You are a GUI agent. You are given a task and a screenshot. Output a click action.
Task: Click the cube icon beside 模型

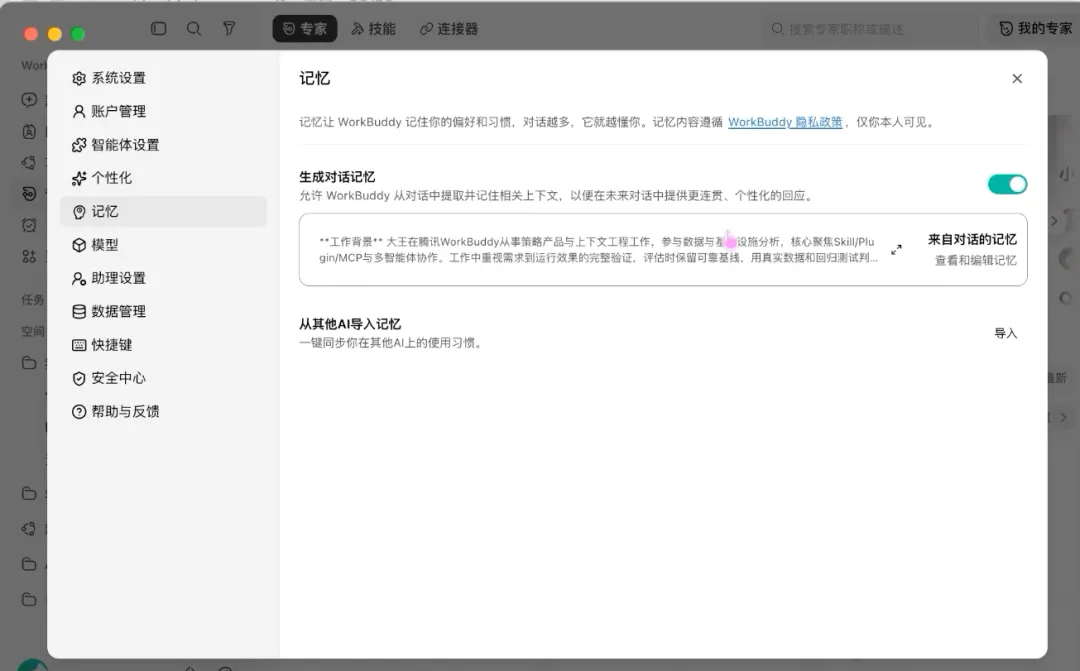click(x=79, y=245)
